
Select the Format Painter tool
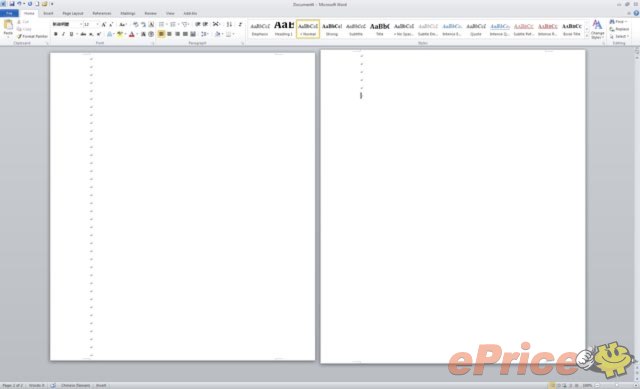pos(32,36)
